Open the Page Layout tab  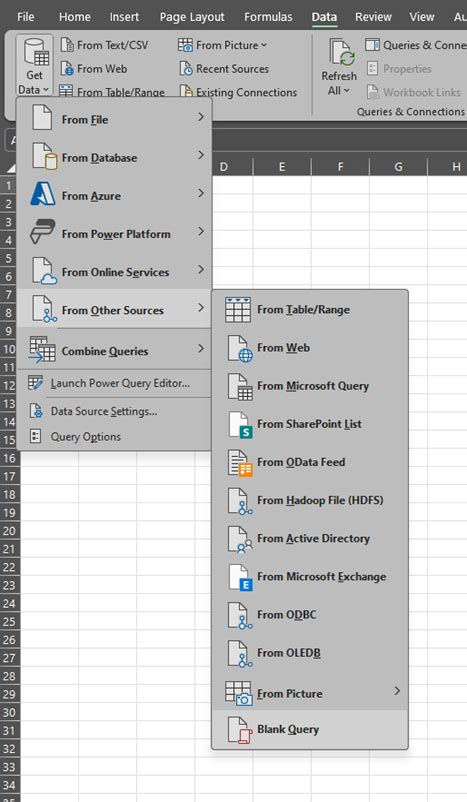[x=192, y=17]
